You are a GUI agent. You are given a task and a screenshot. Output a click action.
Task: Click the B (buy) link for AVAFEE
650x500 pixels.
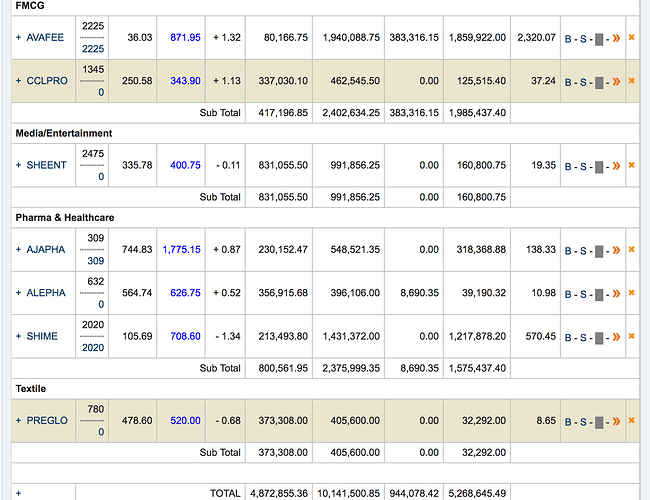click(568, 39)
